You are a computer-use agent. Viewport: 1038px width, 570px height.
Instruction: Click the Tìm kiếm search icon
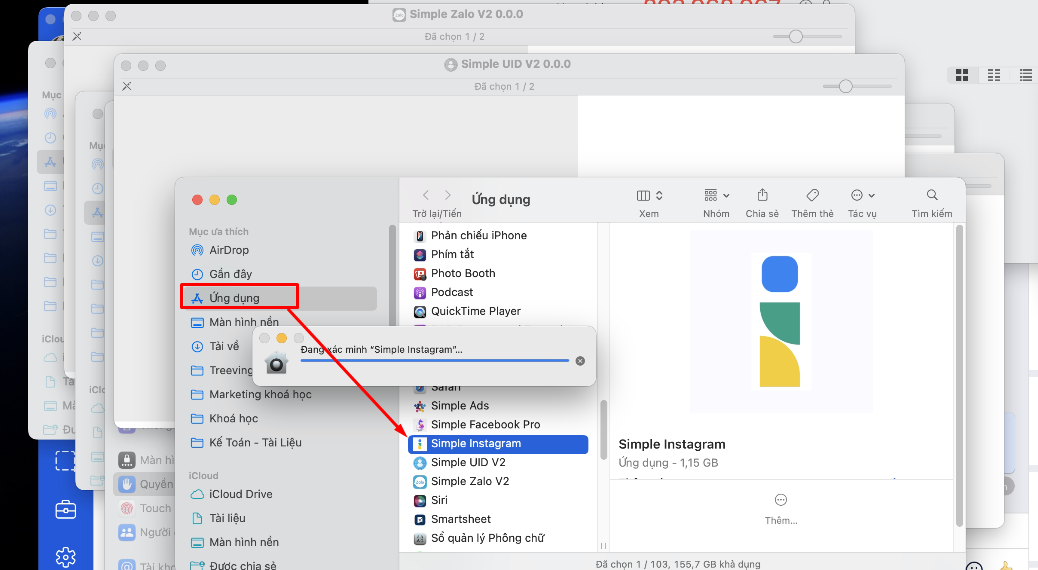point(932,195)
